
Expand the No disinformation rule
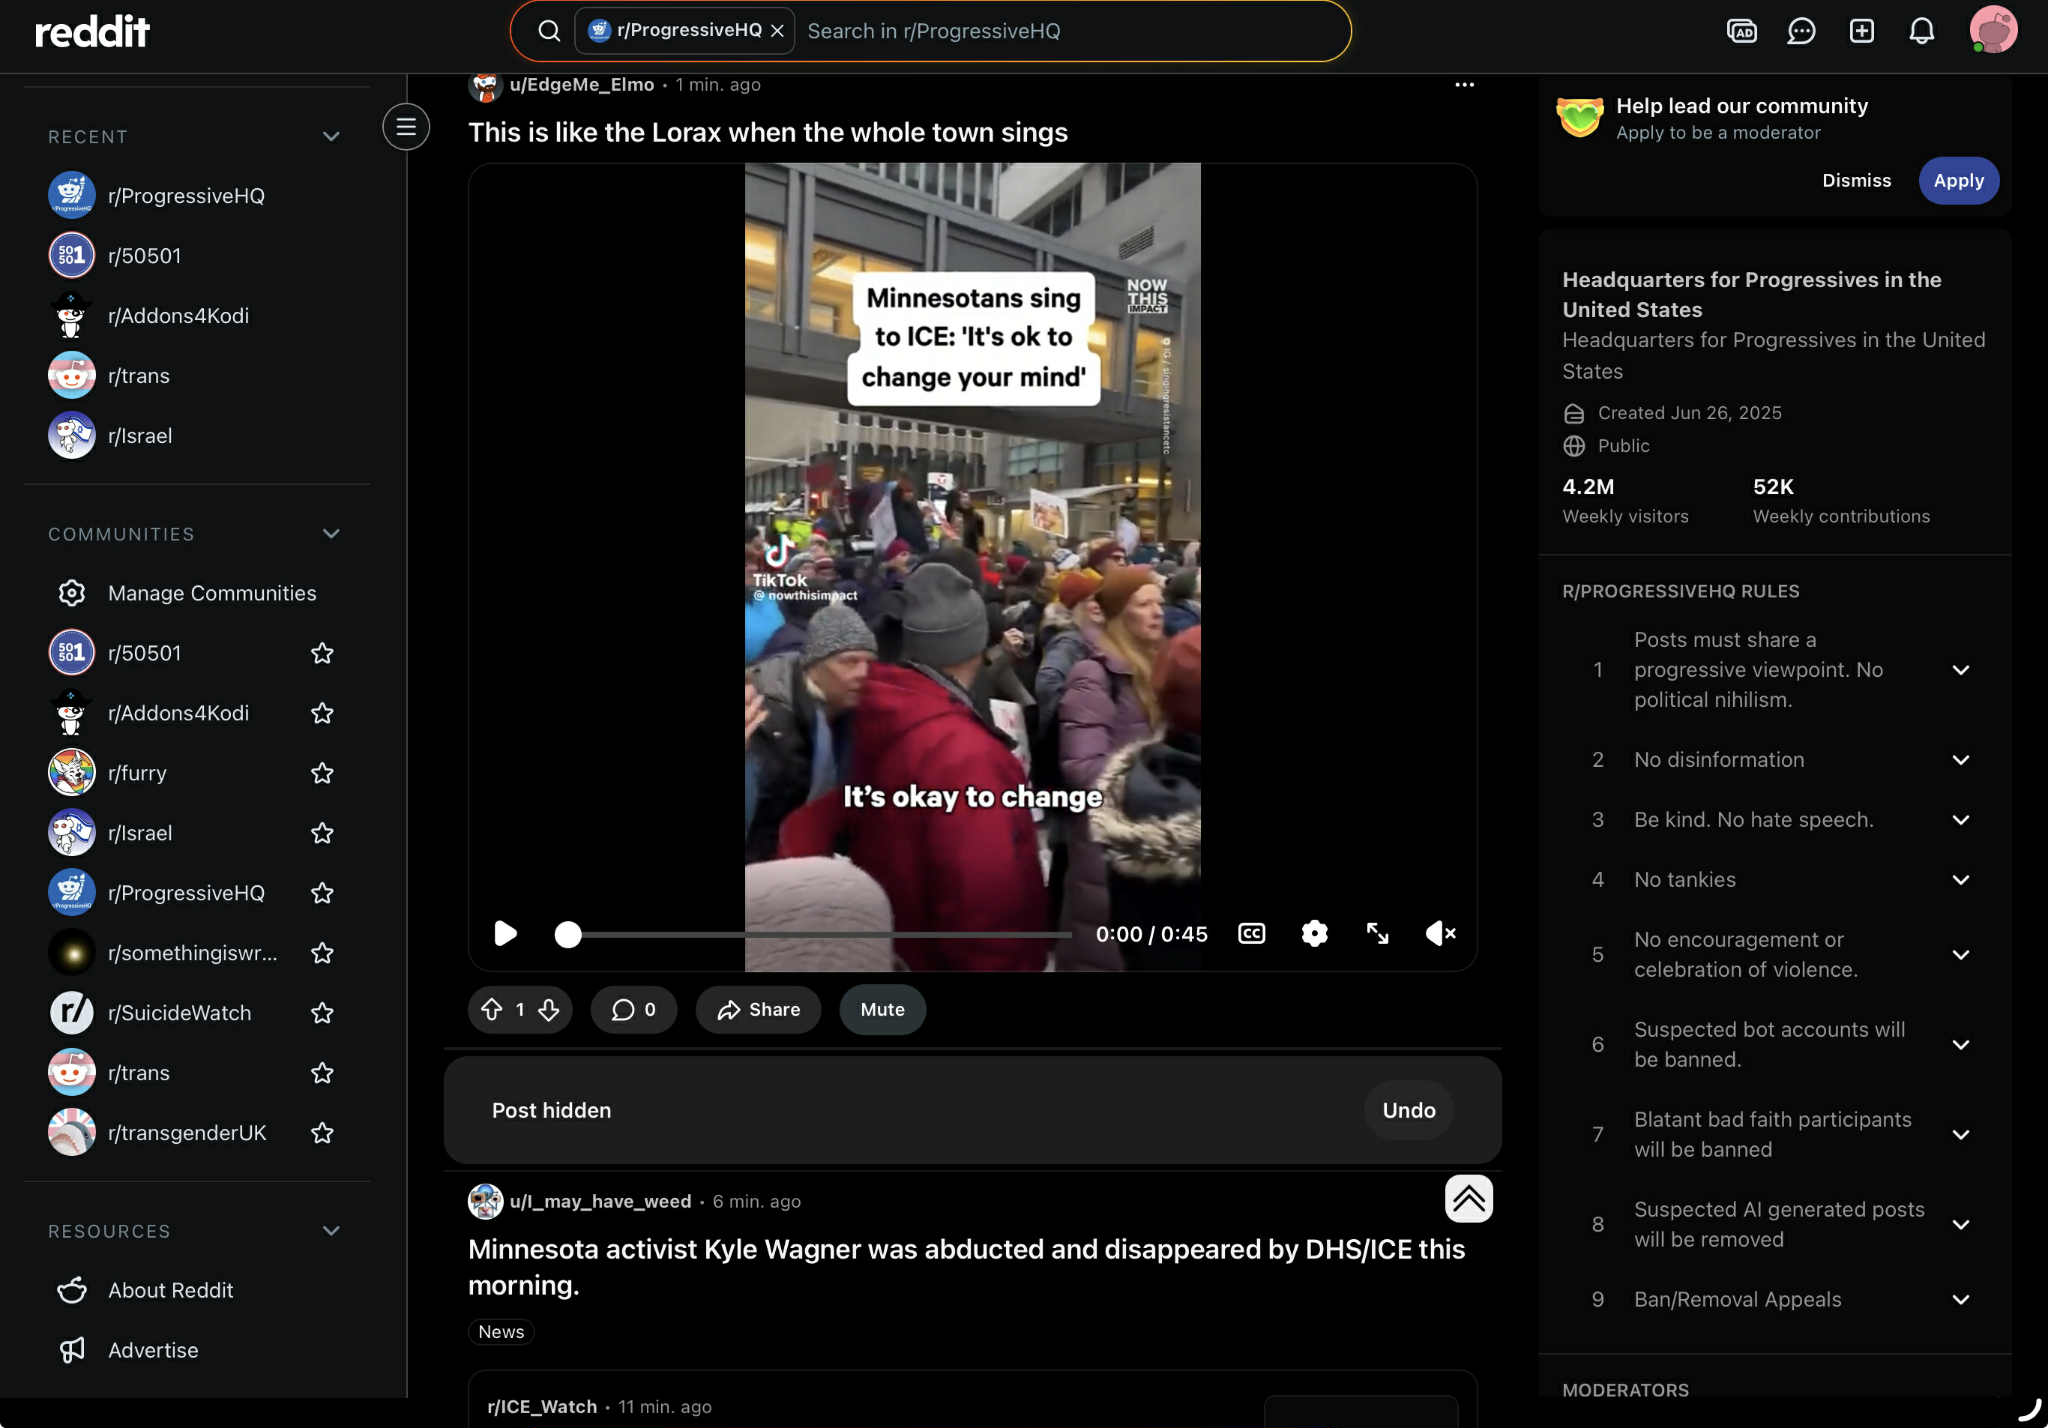click(x=1960, y=760)
